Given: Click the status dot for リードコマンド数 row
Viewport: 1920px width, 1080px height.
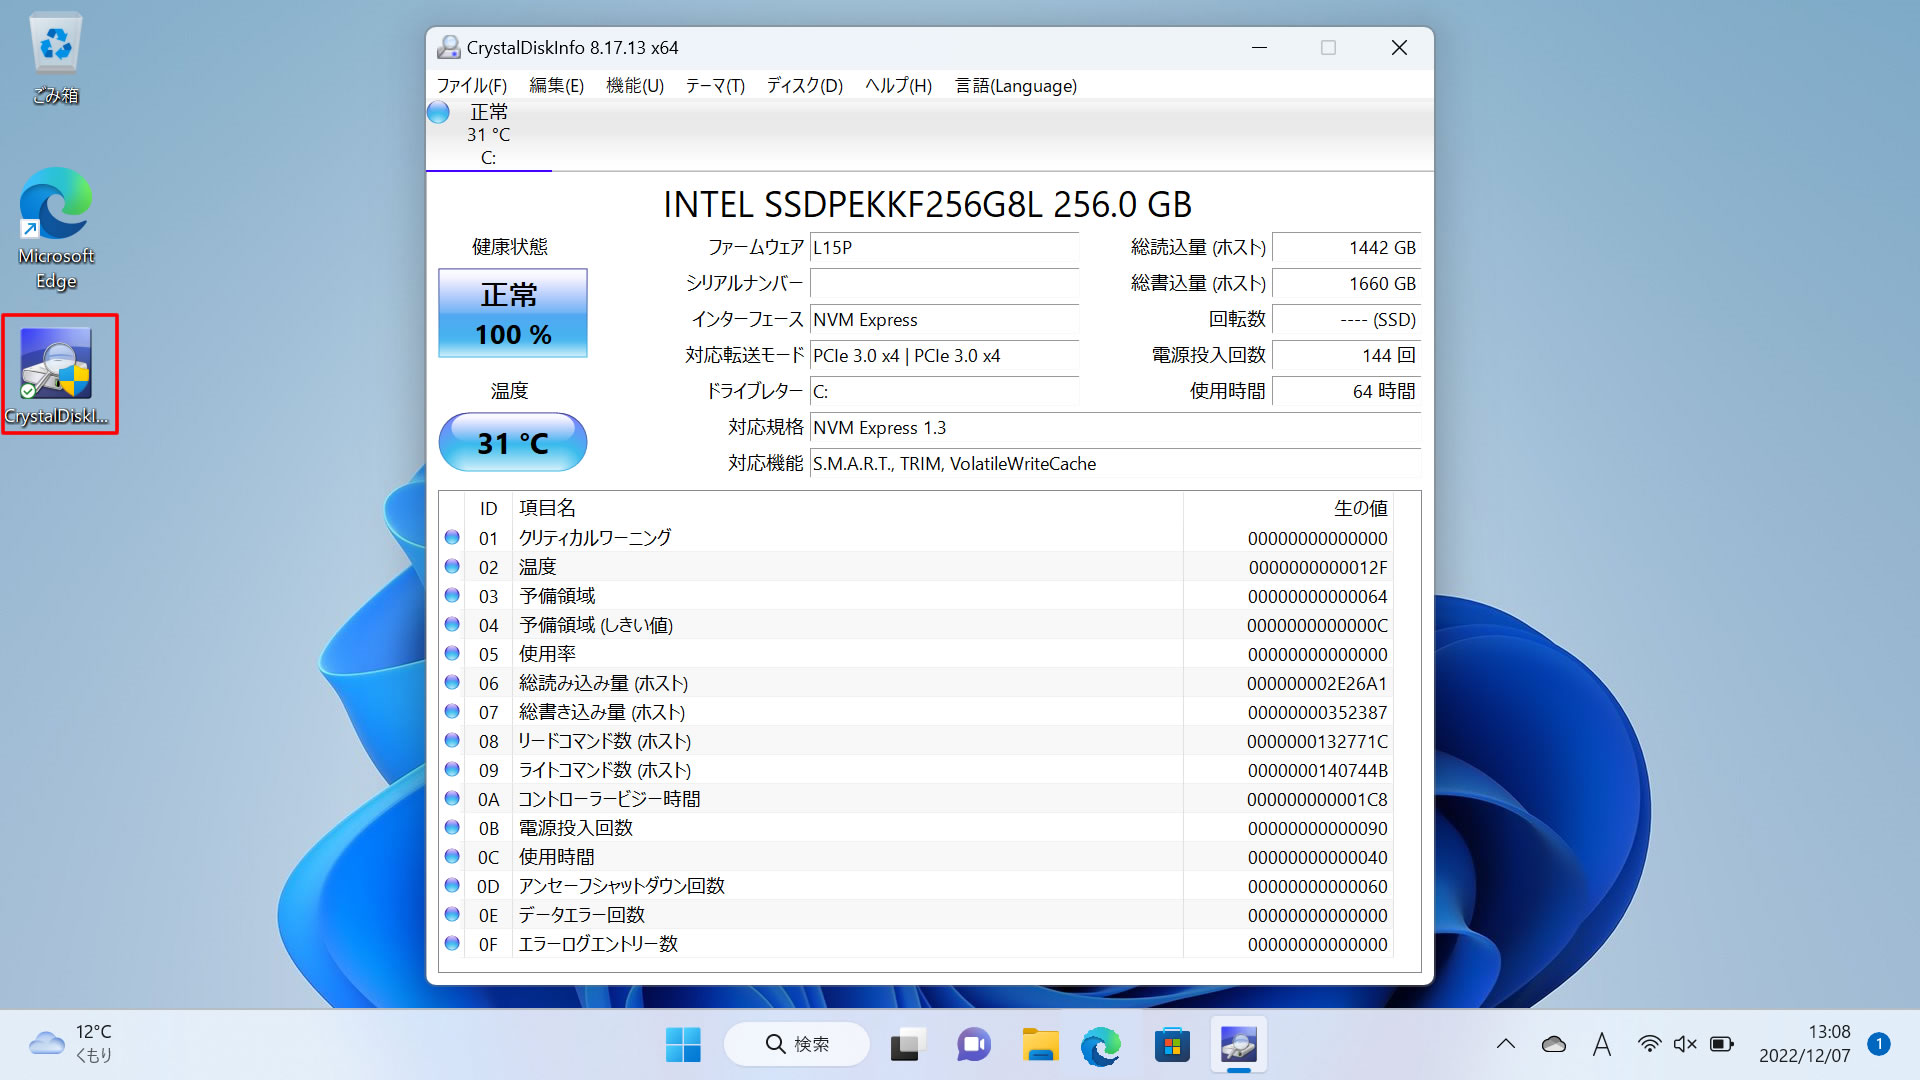Looking at the screenshot, I should (x=452, y=741).
